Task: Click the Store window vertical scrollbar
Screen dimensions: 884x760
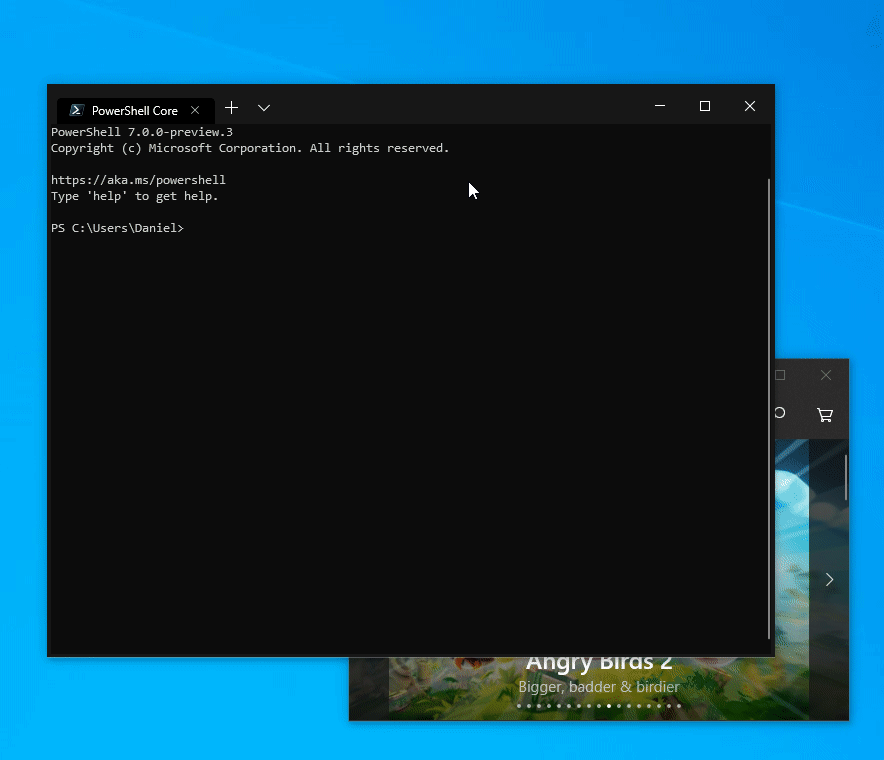Action: tap(846, 477)
